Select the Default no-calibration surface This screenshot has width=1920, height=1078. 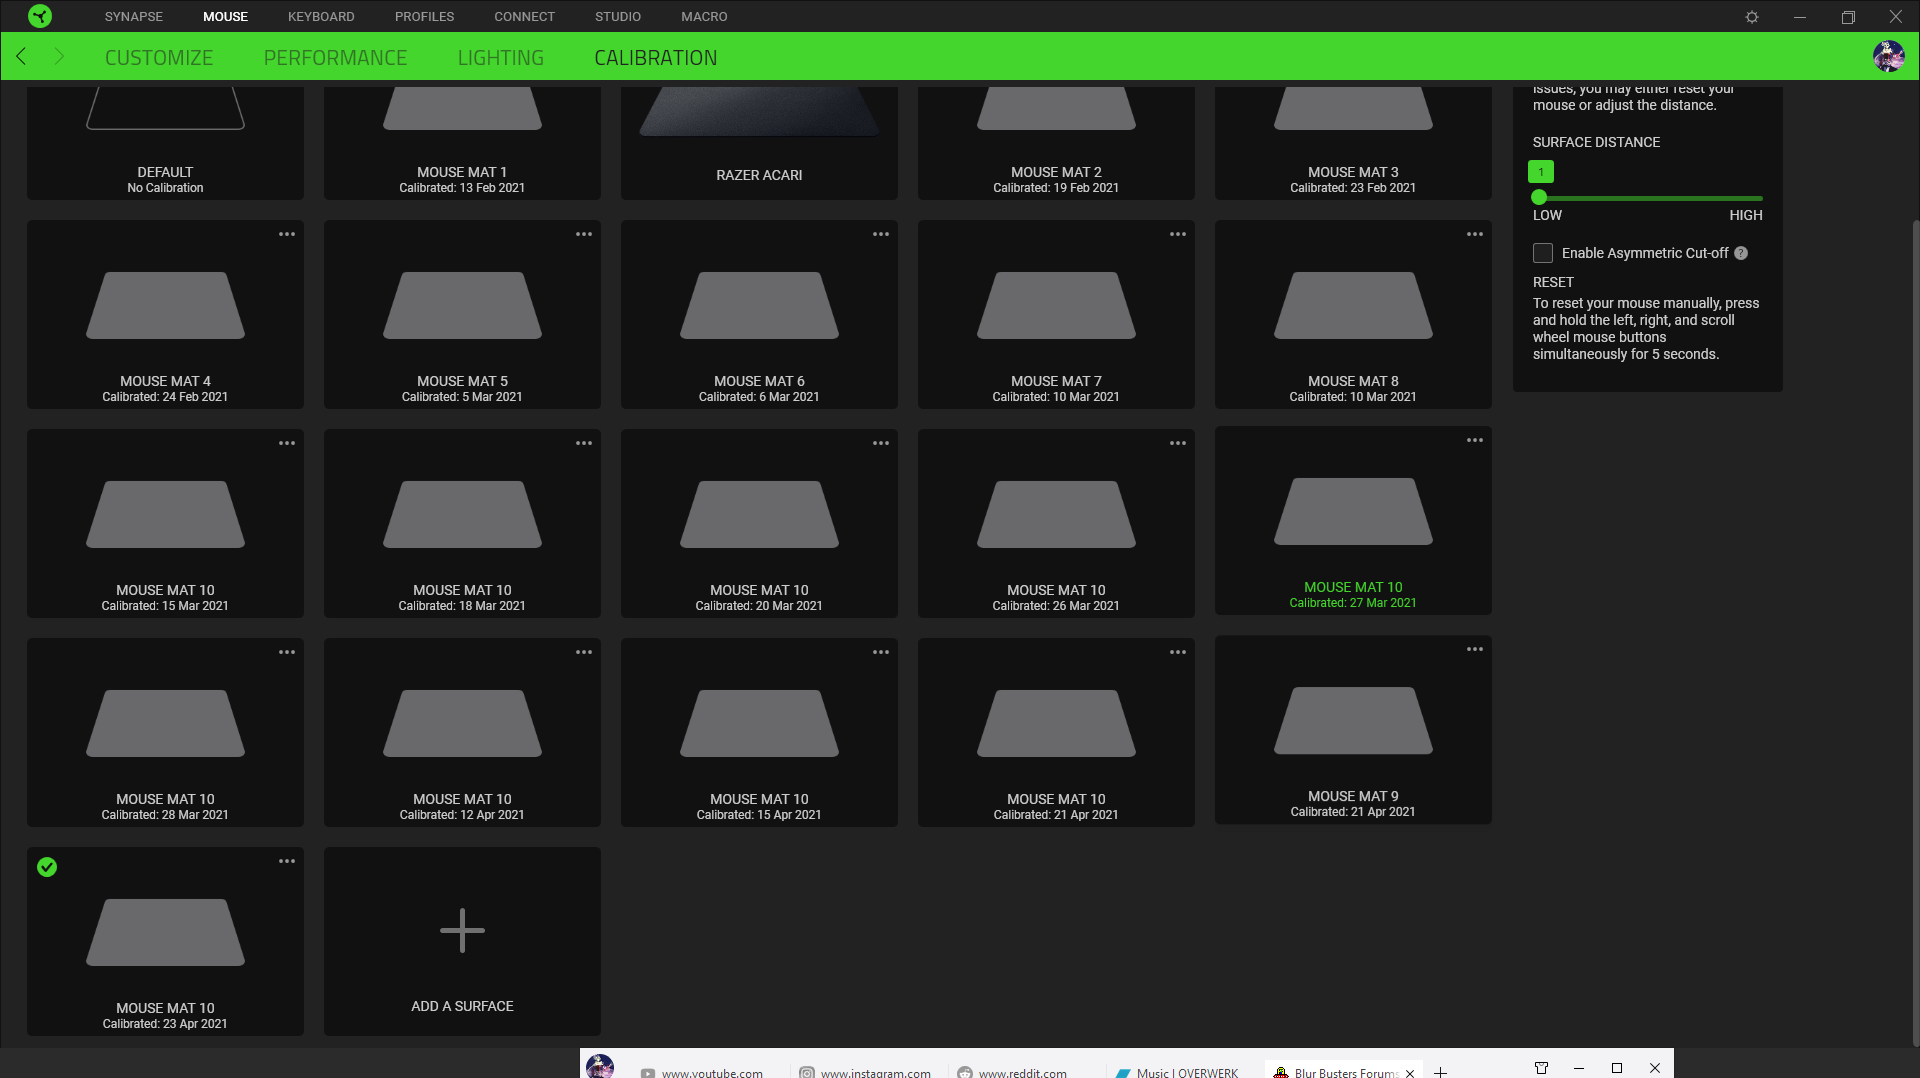[x=165, y=140]
